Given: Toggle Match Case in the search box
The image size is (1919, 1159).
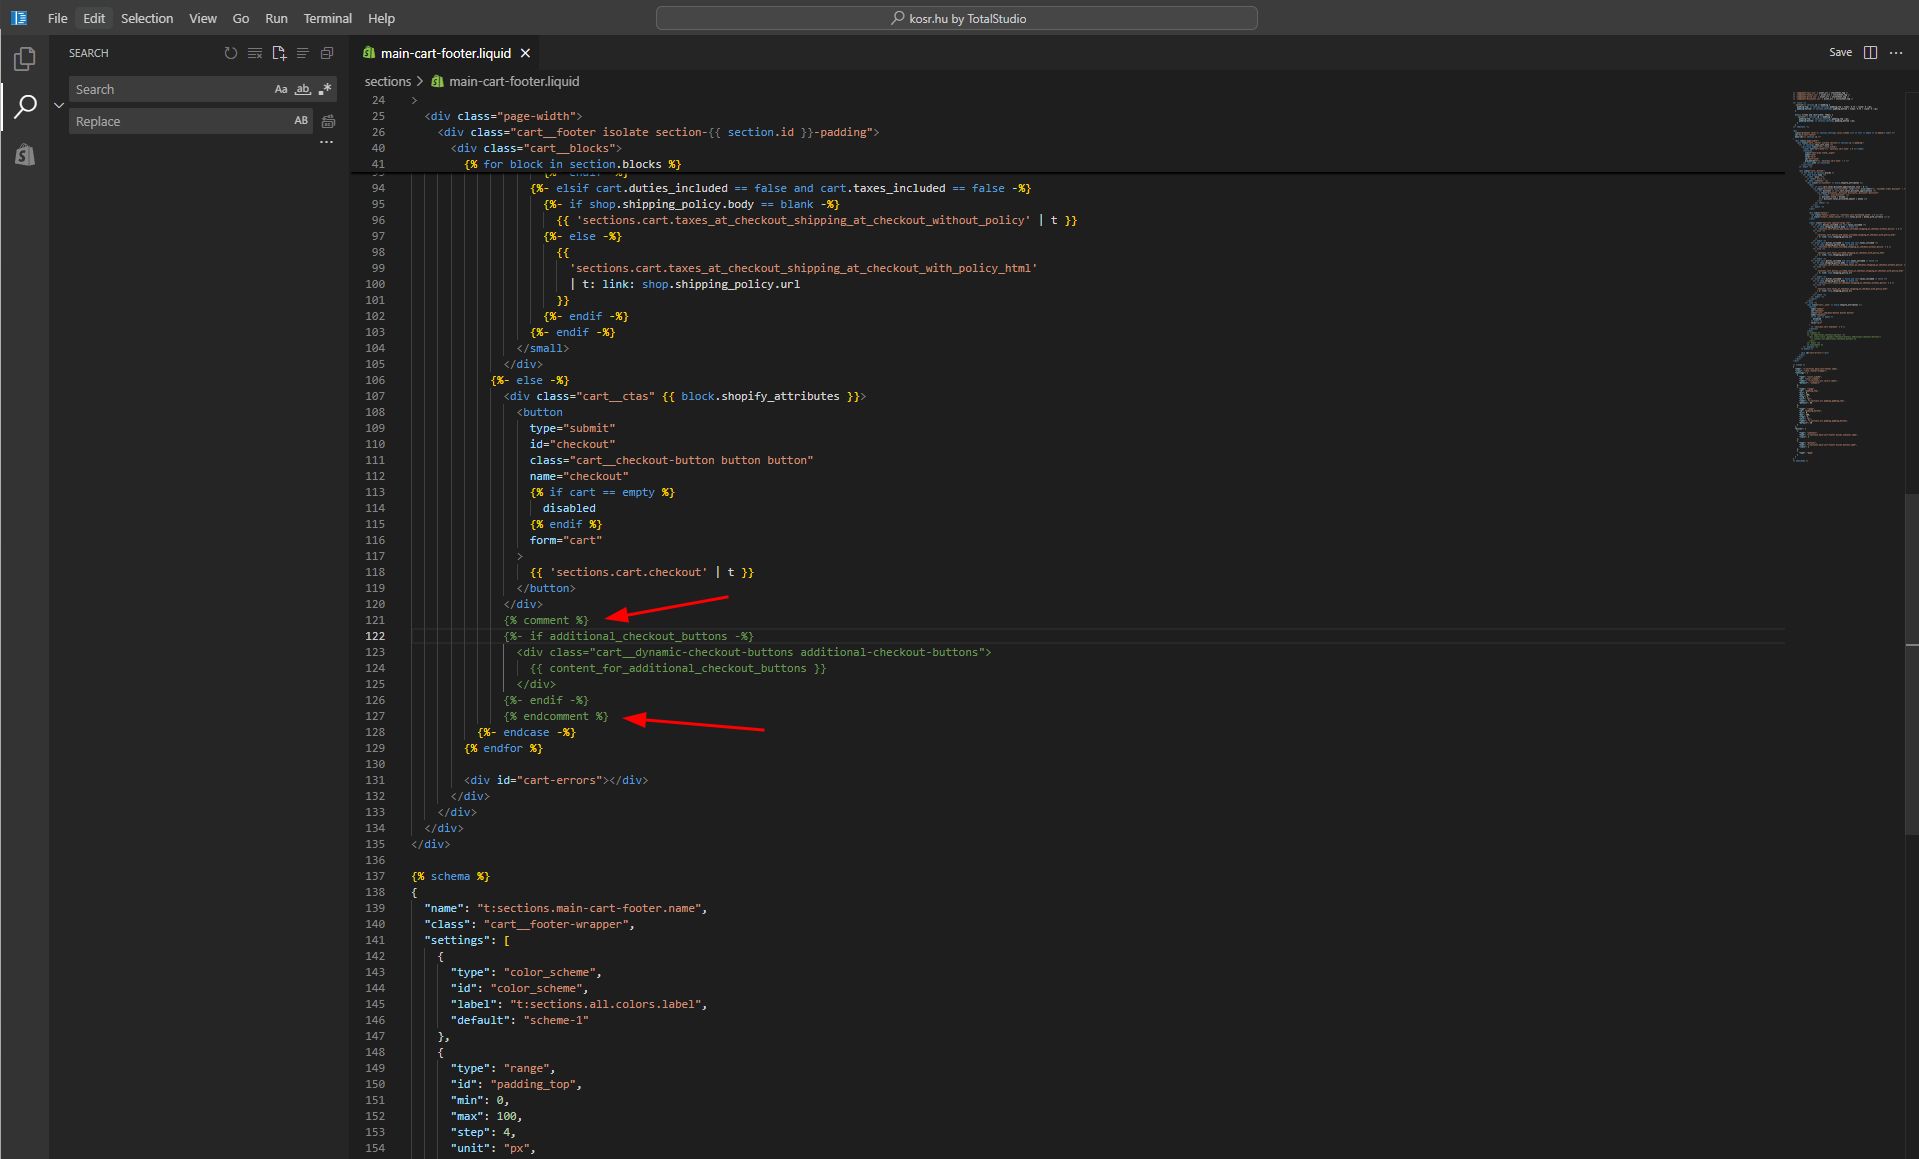Looking at the screenshot, I should pyautogui.click(x=281, y=89).
